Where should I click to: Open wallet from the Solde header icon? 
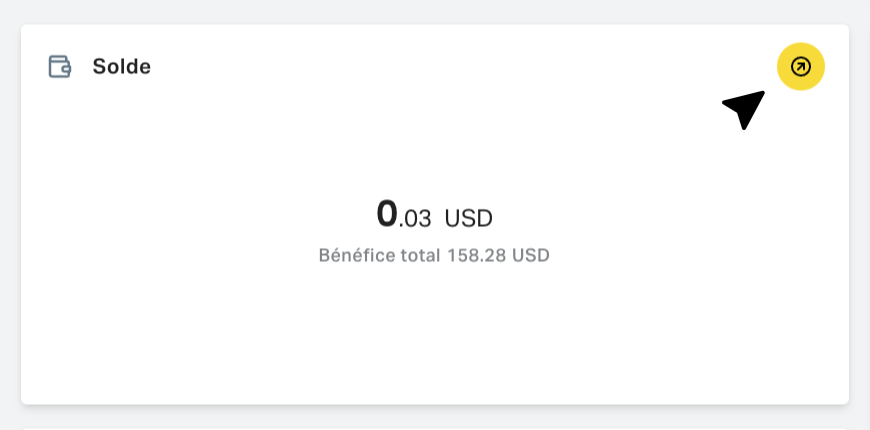[x=60, y=67]
